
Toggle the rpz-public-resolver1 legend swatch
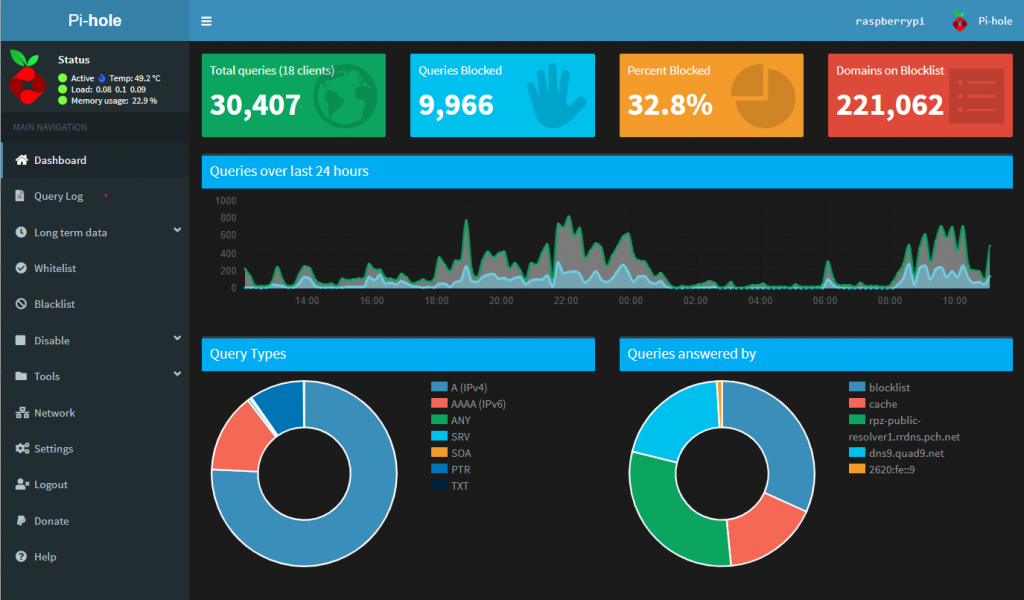(x=857, y=419)
